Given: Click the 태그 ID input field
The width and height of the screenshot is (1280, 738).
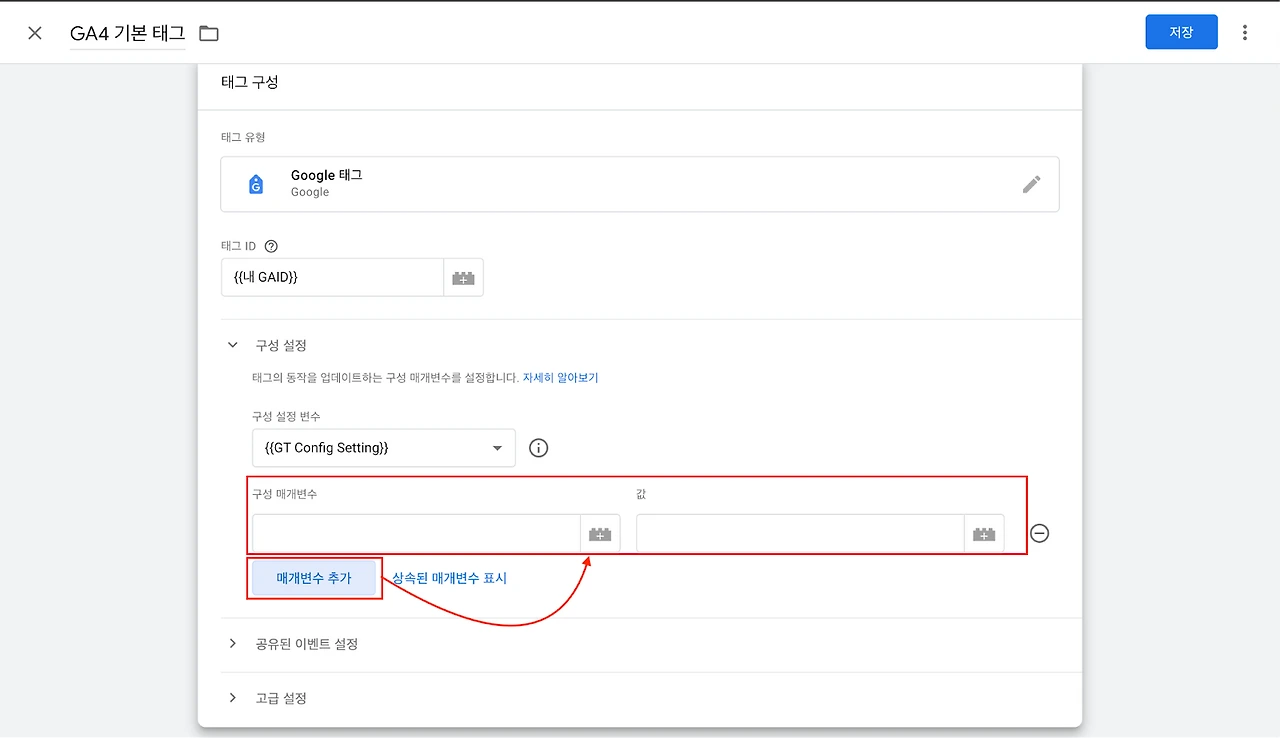Looking at the screenshot, I should [x=332, y=278].
